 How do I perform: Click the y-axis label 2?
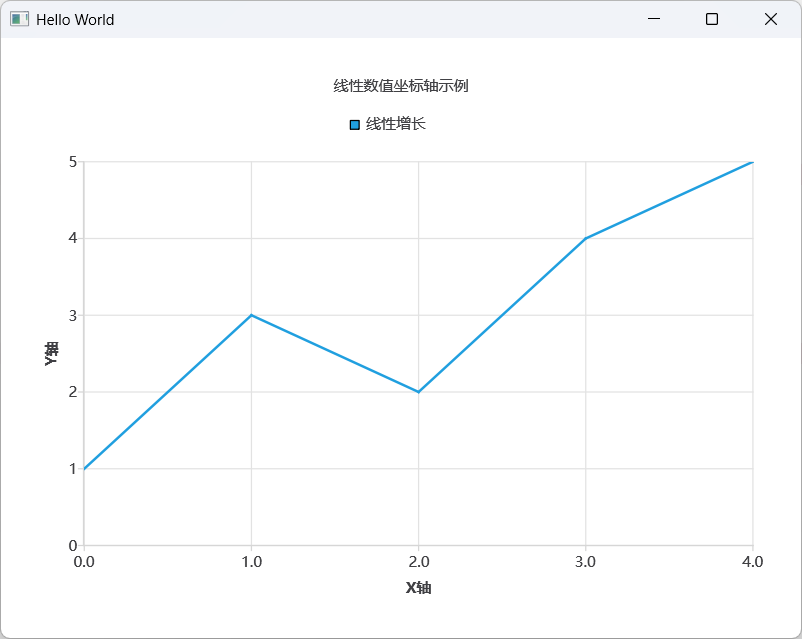[x=73, y=392]
